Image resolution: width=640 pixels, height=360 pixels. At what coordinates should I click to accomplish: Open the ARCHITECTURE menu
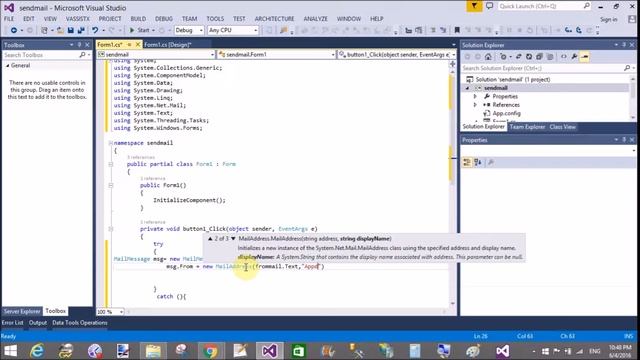[x=274, y=19]
